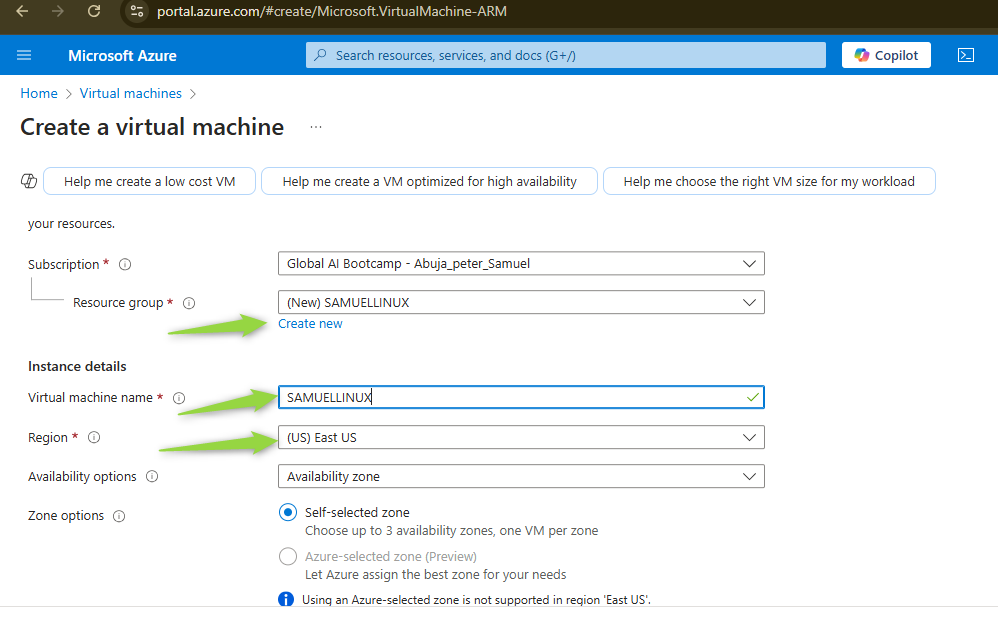Click Help me create a low cost VM

click(x=150, y=181)
